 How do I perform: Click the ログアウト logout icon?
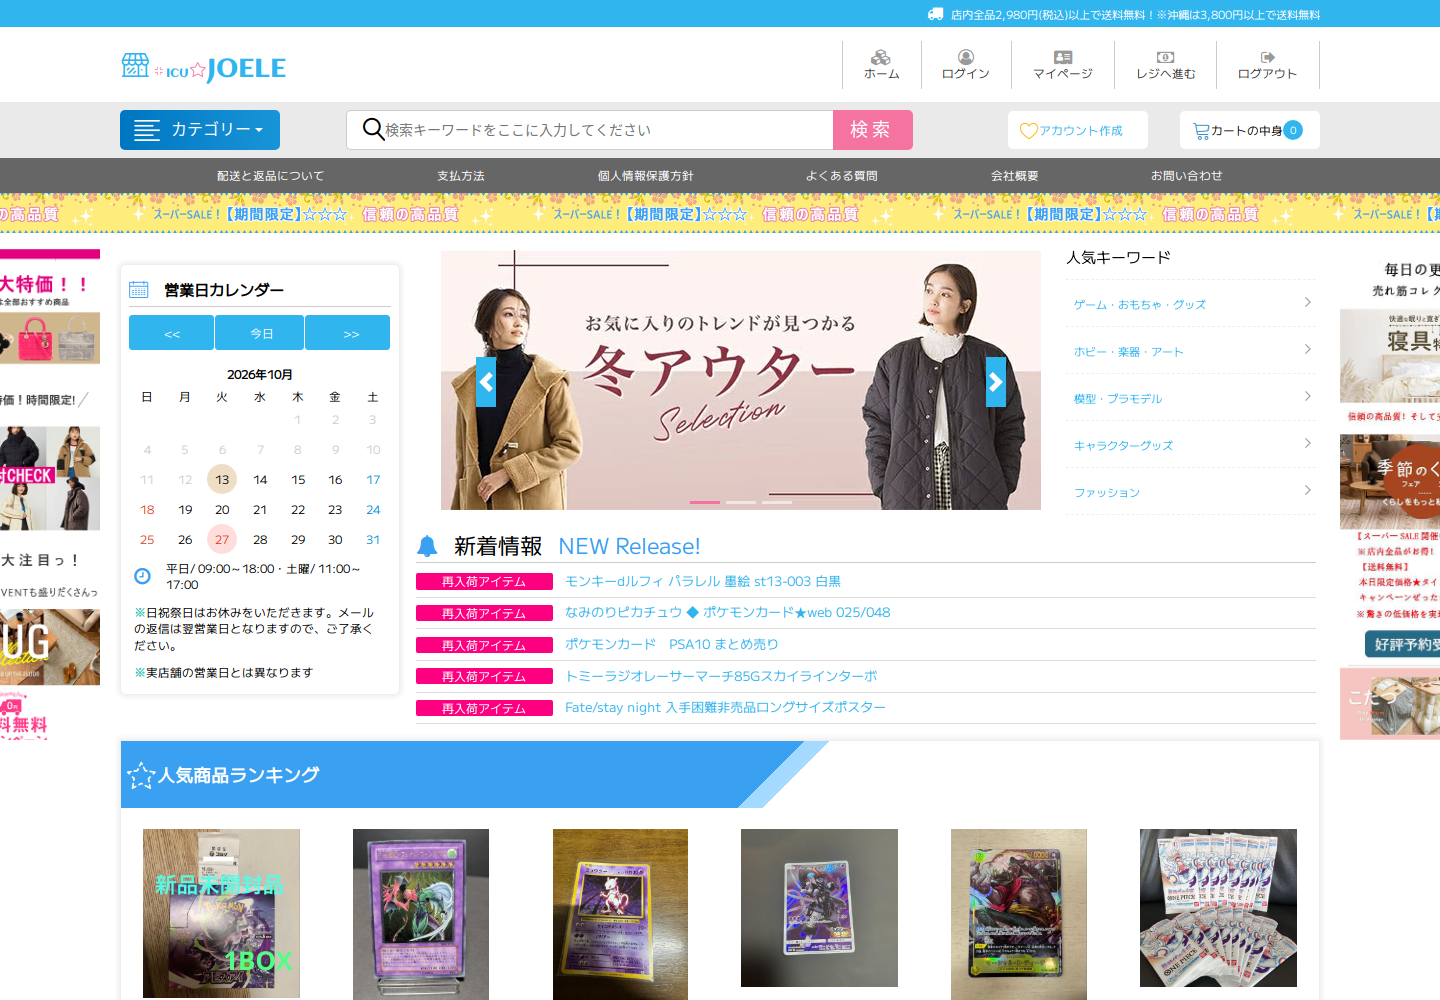click(x=1267, y=57)
